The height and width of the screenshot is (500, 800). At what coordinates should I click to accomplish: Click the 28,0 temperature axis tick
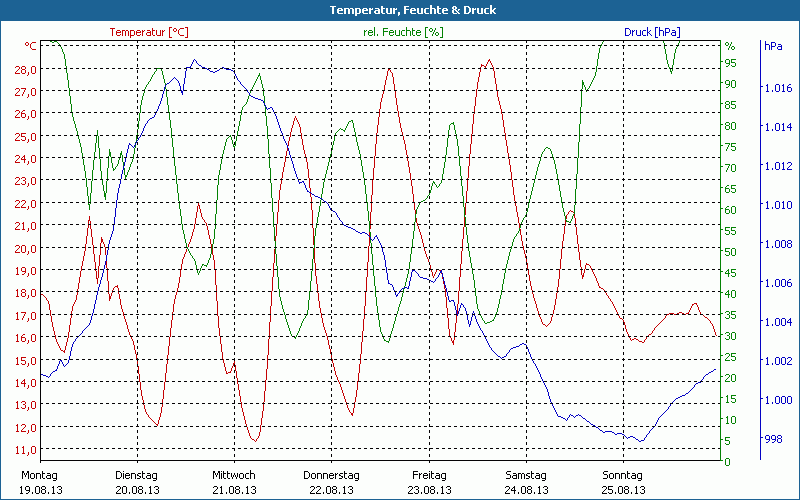click(x=26, y=69)
